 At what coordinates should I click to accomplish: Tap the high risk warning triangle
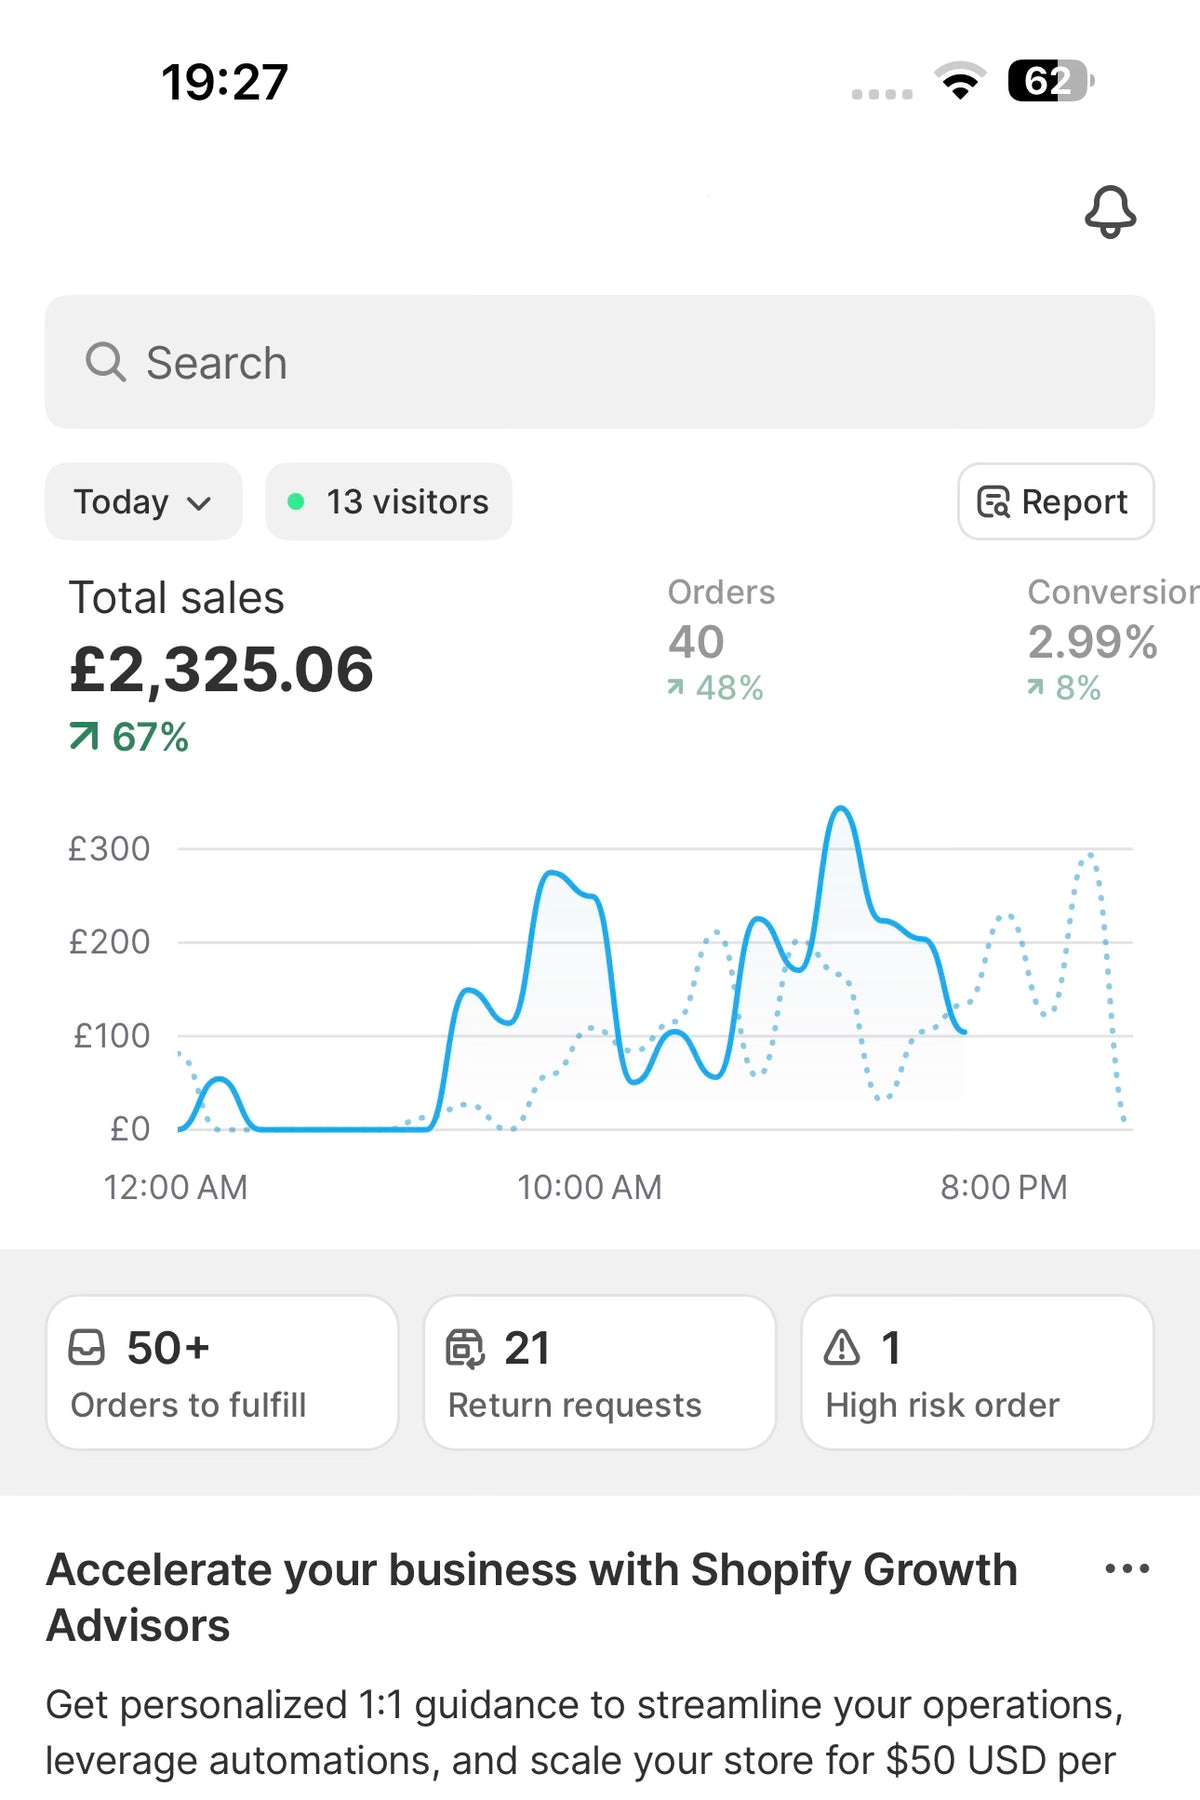(x=842, y=1347)
